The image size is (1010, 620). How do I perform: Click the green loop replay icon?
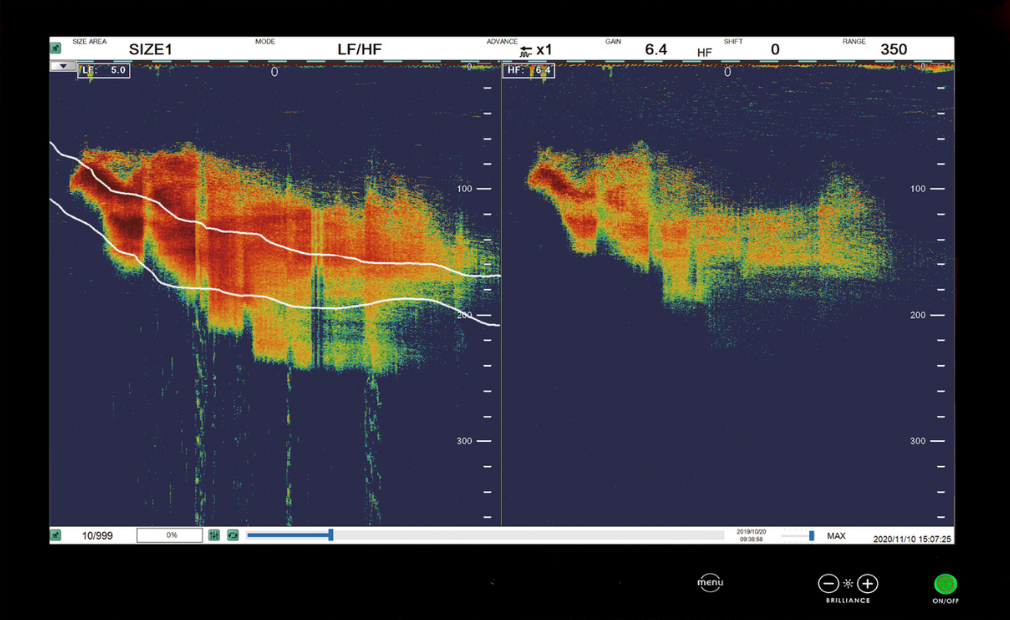pyautogui.click(x=233, y=536)
